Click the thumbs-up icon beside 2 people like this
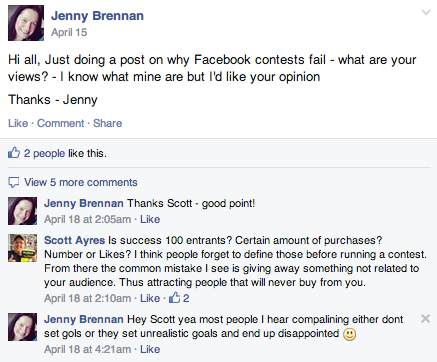Image resolution: width=437 pixels, height=362 pixels. pyautogui.click(x=14, y=153)
